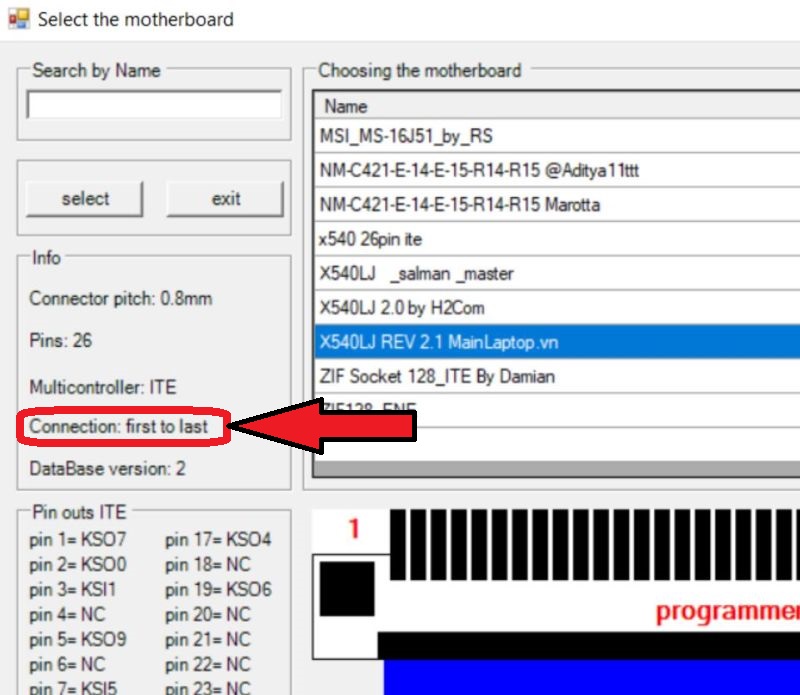Choose the NM-C421 Marotta motherboard entry
This screenshot has height=695, width=800.
[x=460, y=205]
